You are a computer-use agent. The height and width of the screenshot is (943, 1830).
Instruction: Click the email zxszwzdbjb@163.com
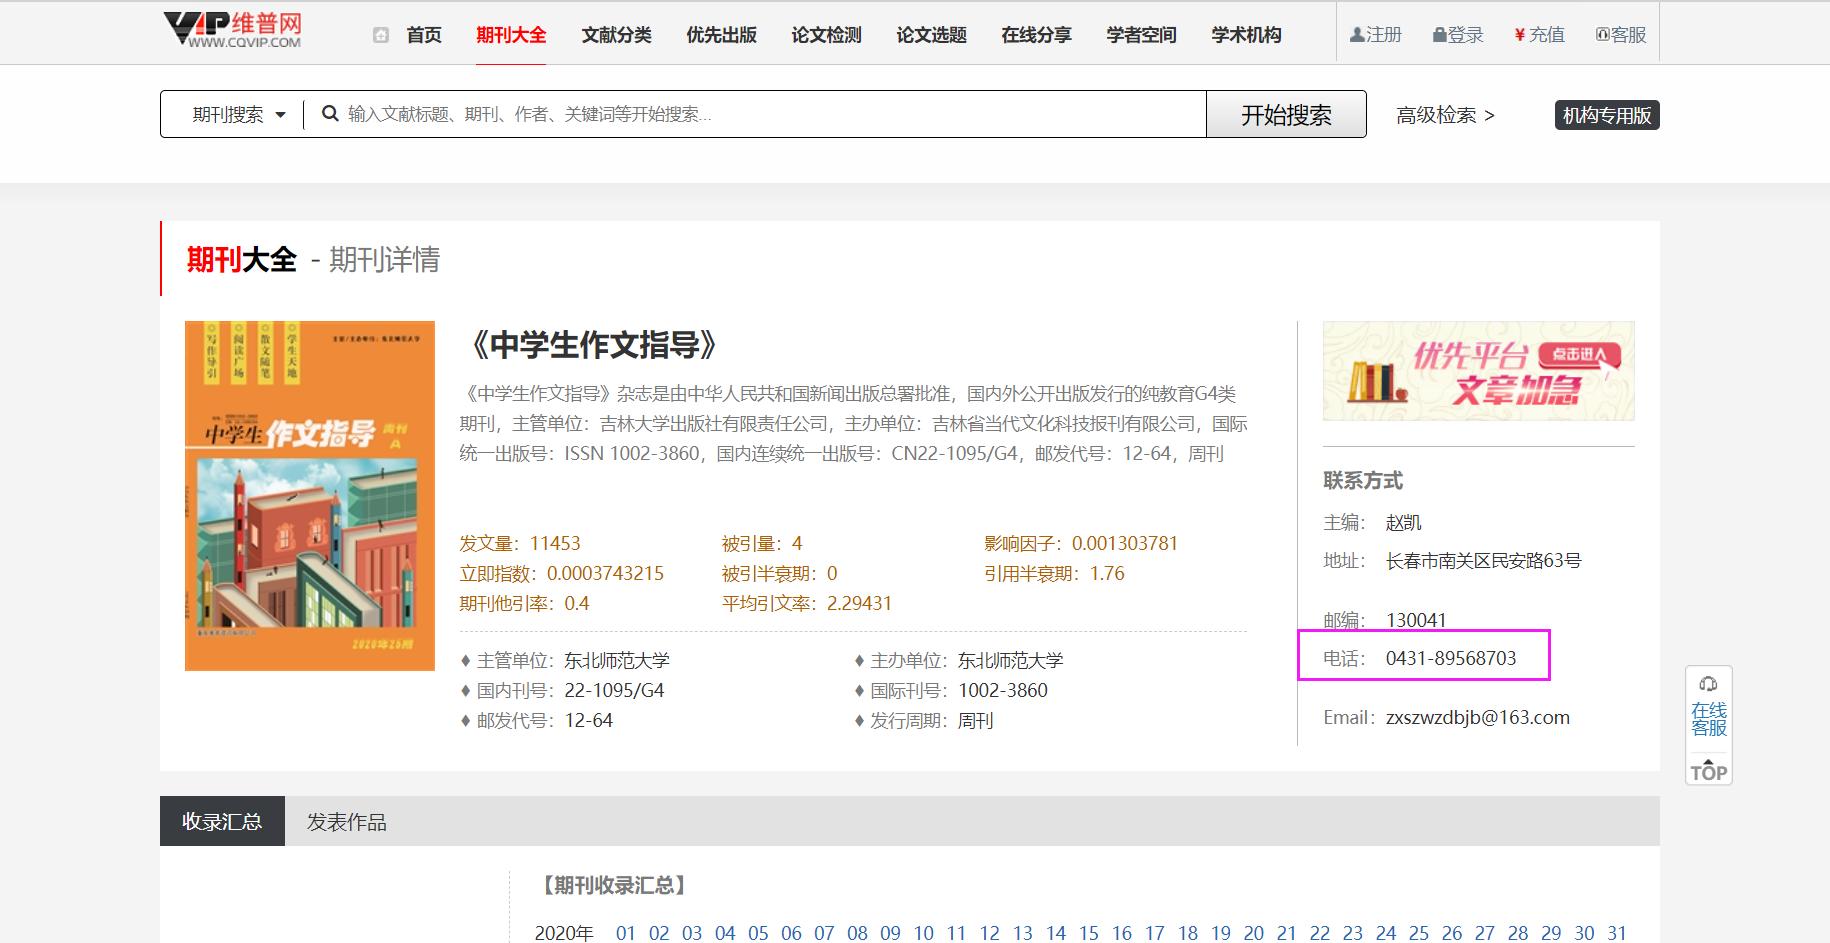(1478, 717)
